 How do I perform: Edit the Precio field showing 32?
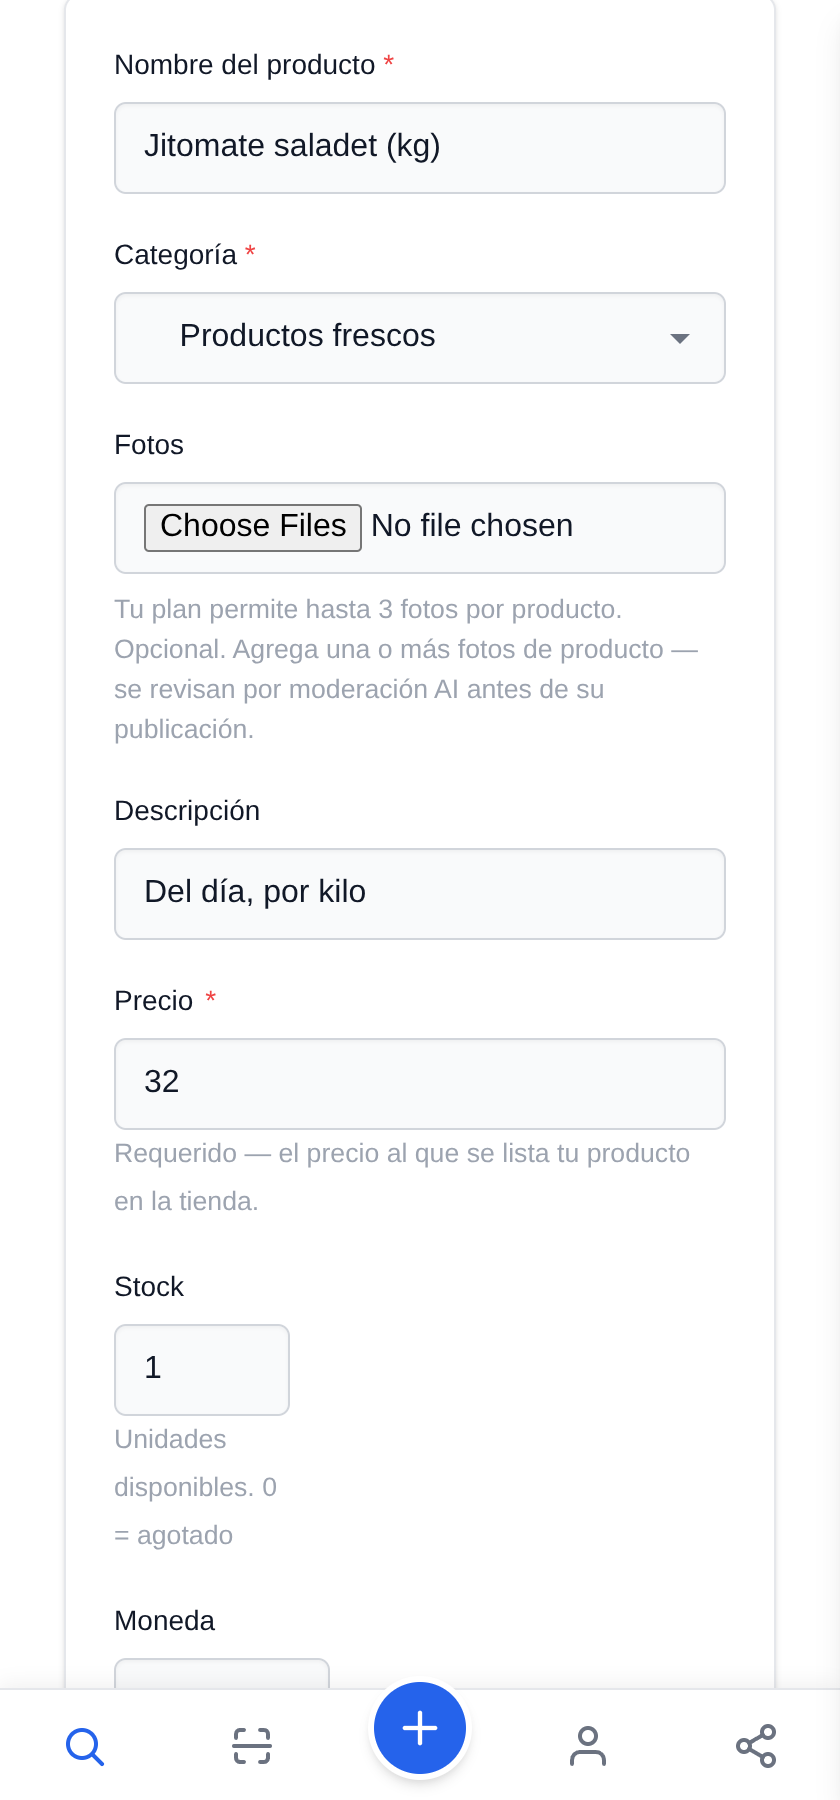[x=420, y=1084]
